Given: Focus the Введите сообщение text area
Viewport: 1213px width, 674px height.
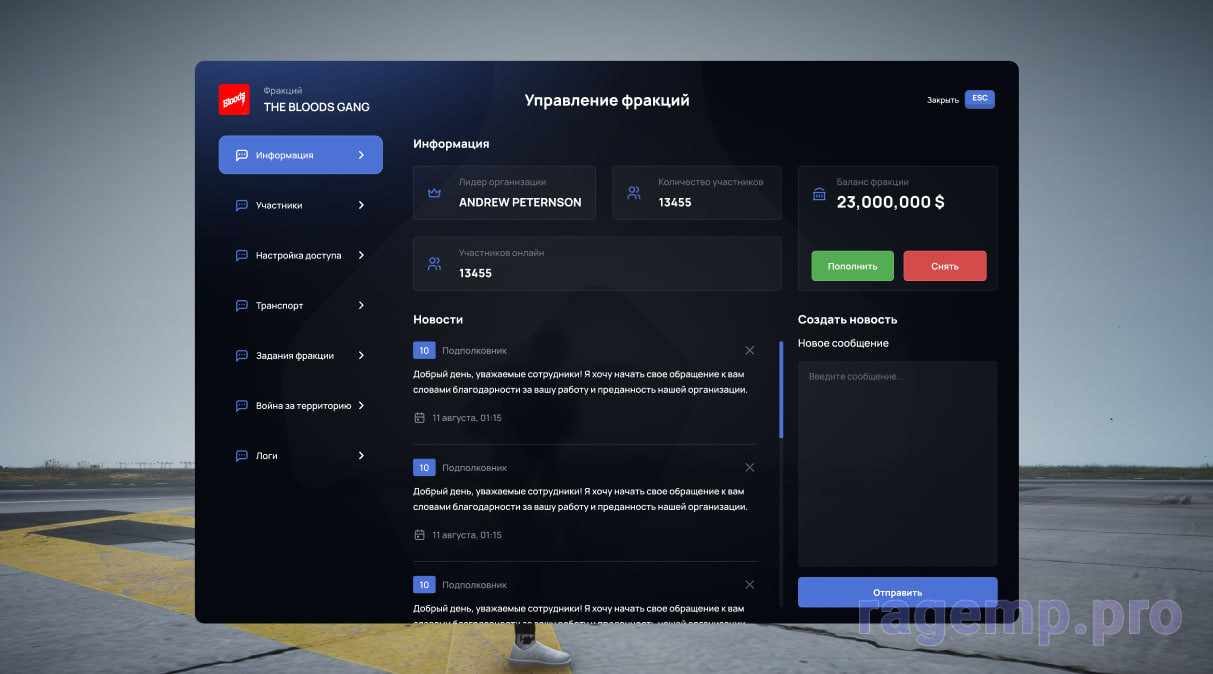Looking at the screenshot, I should 898,464.
